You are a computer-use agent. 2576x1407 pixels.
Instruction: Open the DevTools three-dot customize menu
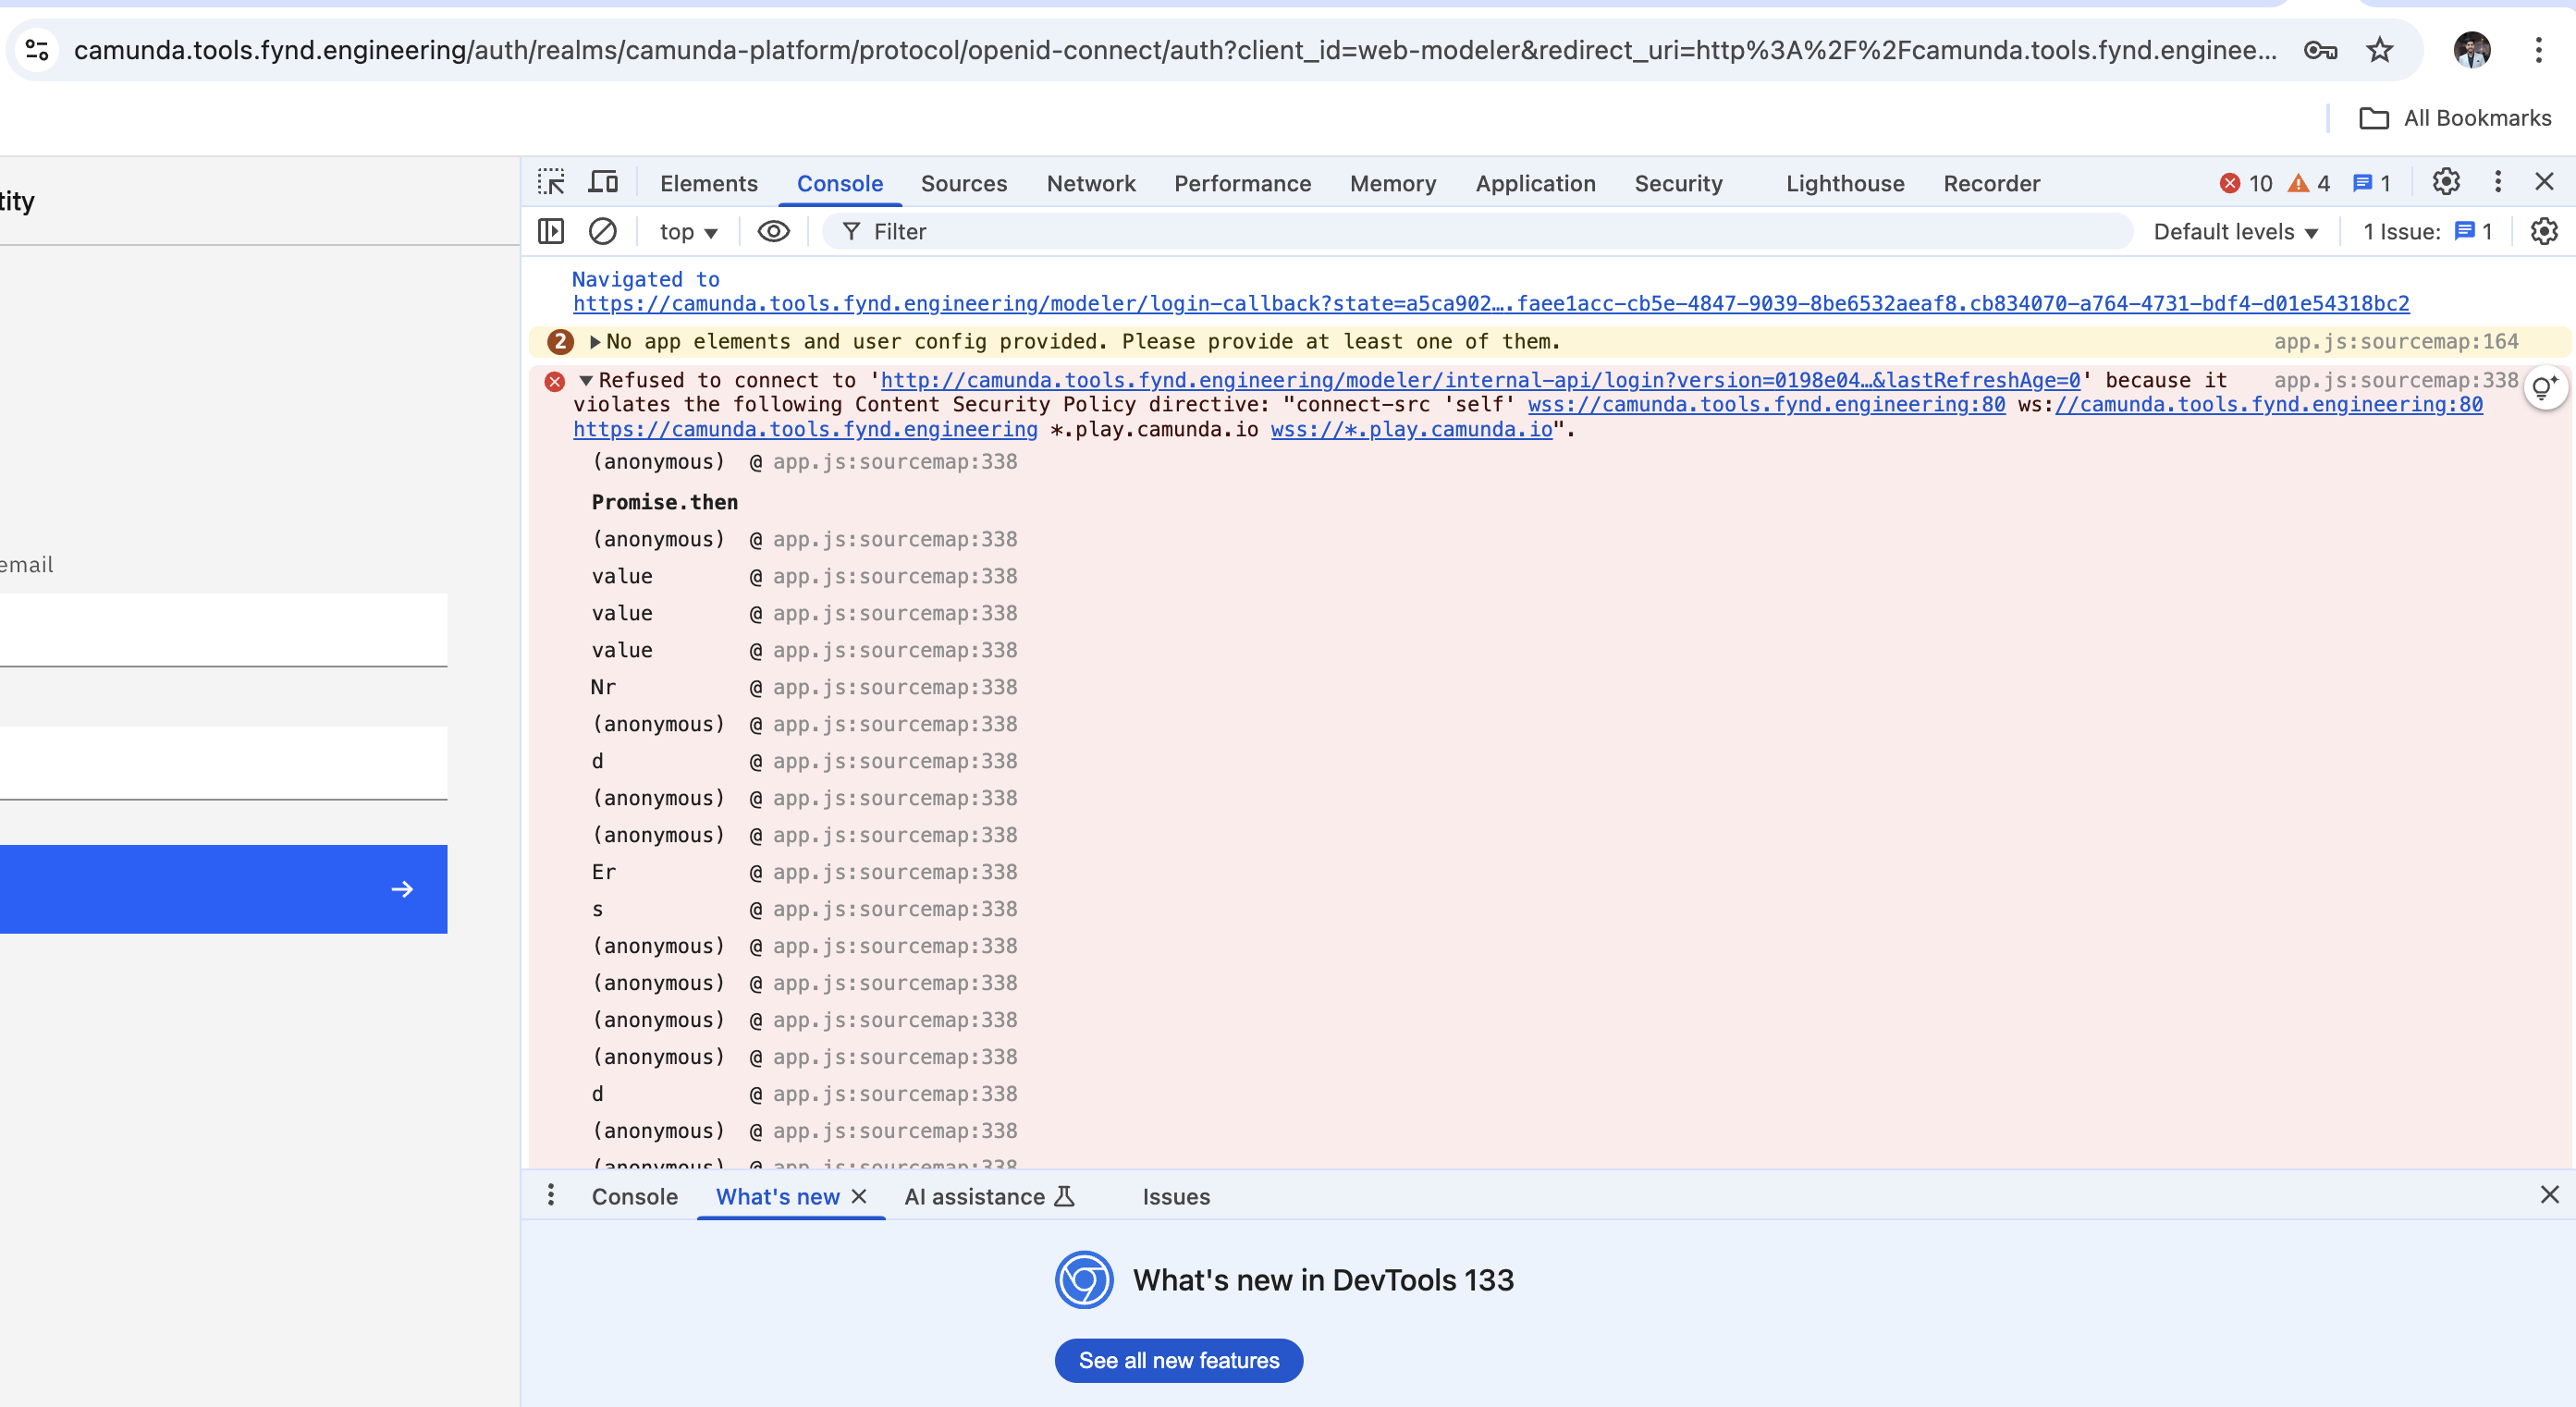[x=2497, y=182]
